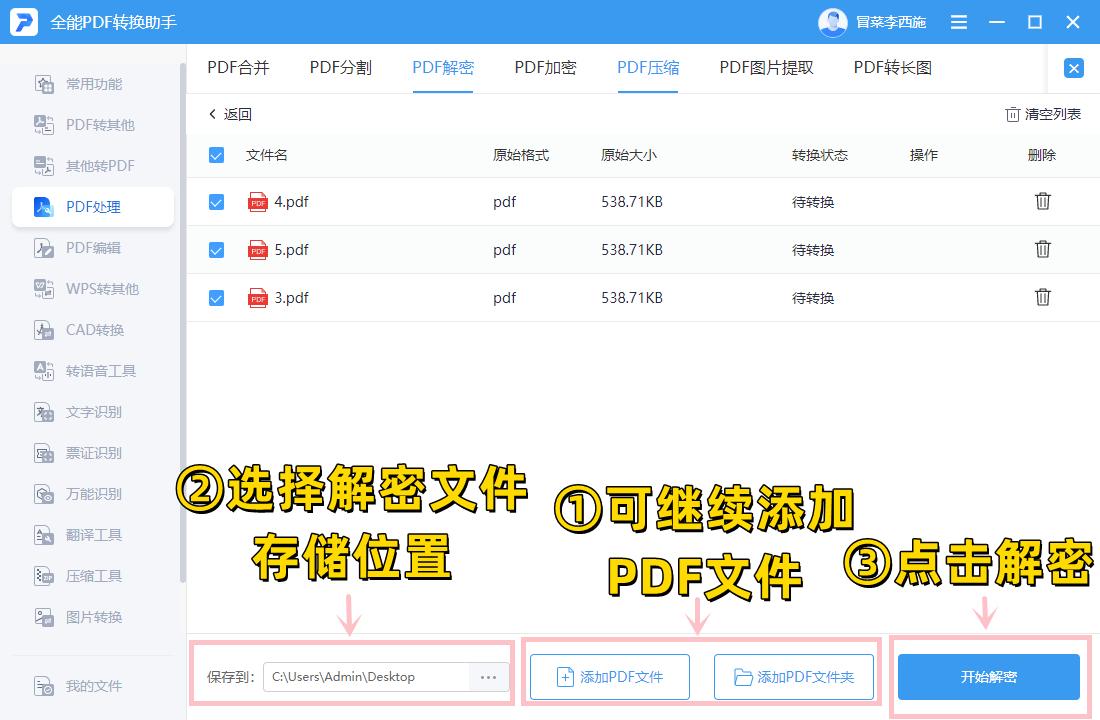This screenshot has width=1100, height=720.
Task: Click the username 冒菜李西施
Action: point(891,22)
